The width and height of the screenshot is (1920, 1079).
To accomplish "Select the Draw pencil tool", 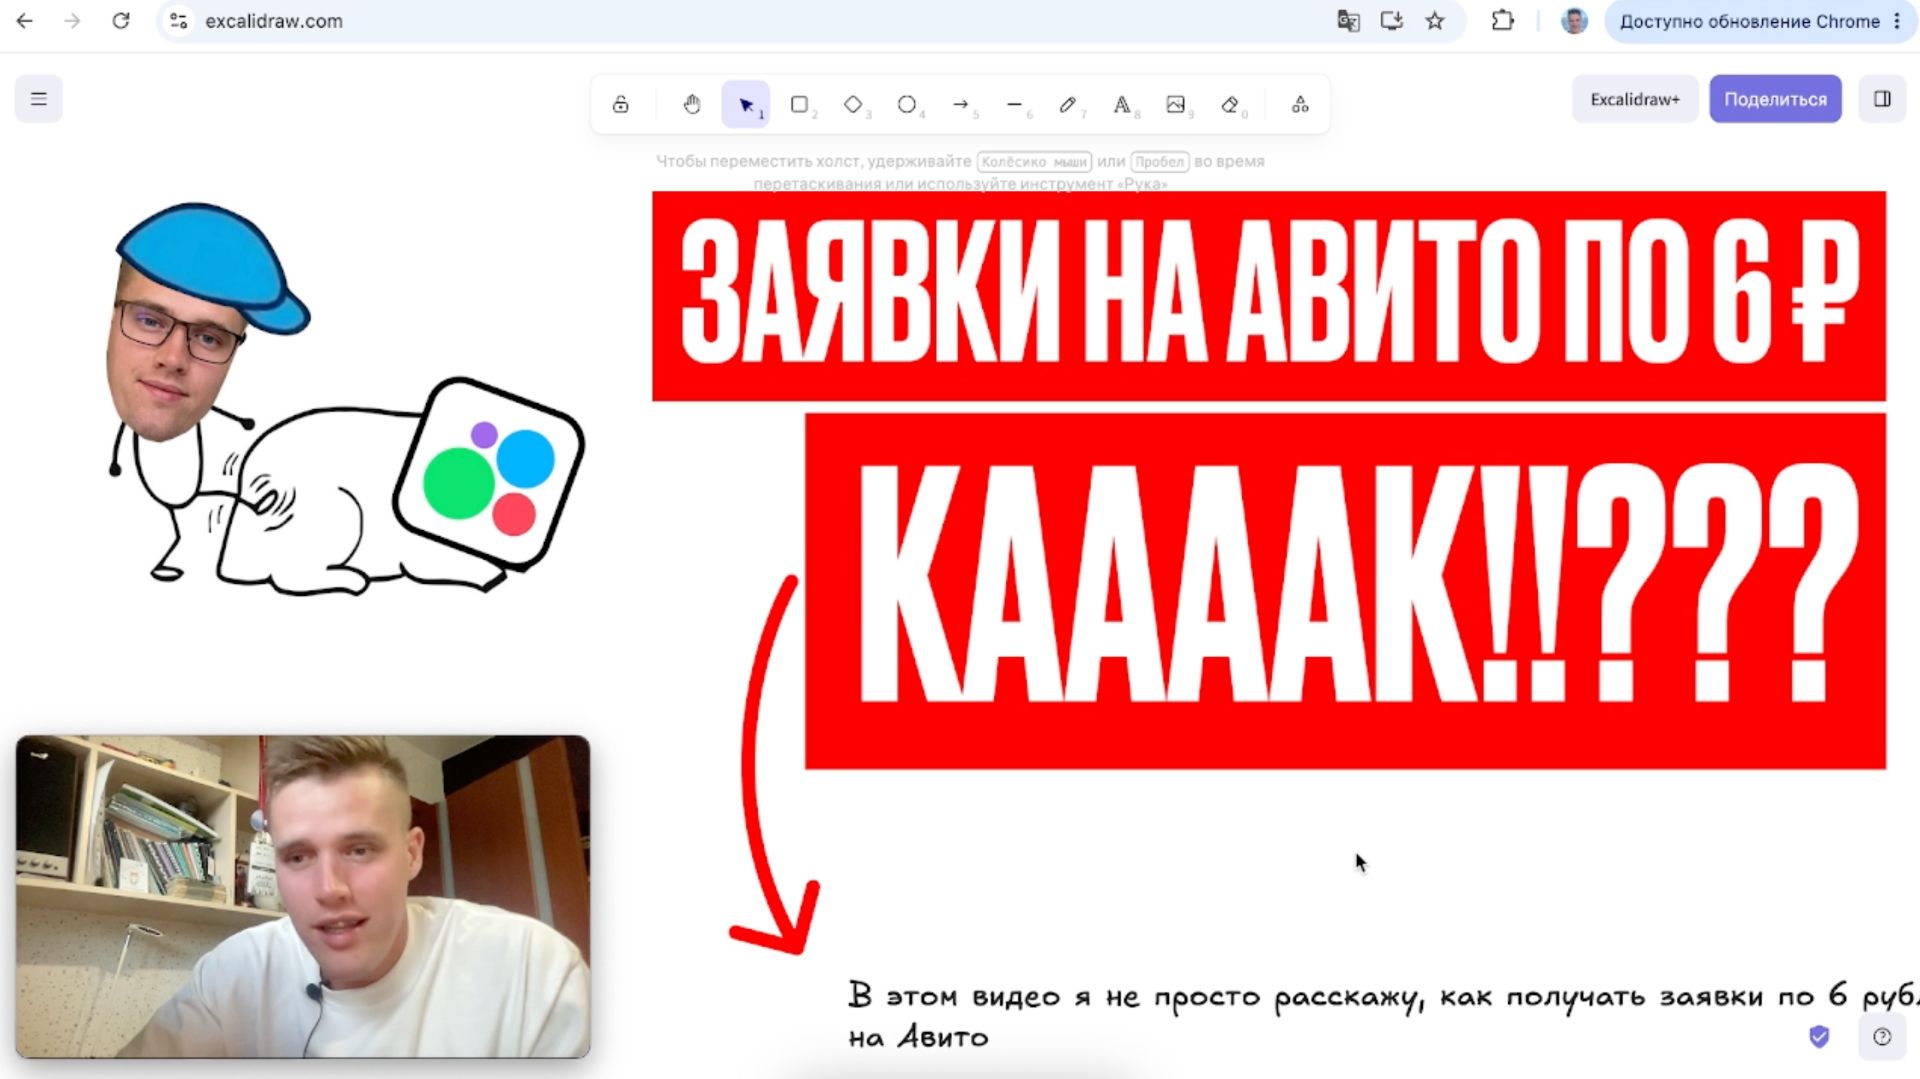I will point(1068,104).
